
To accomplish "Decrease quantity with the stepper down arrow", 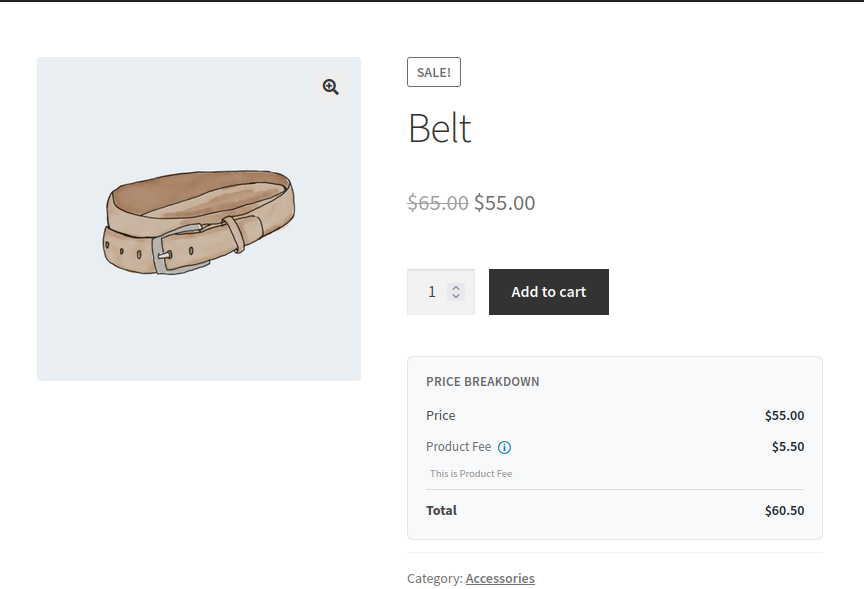I will (x=456, y=296).
